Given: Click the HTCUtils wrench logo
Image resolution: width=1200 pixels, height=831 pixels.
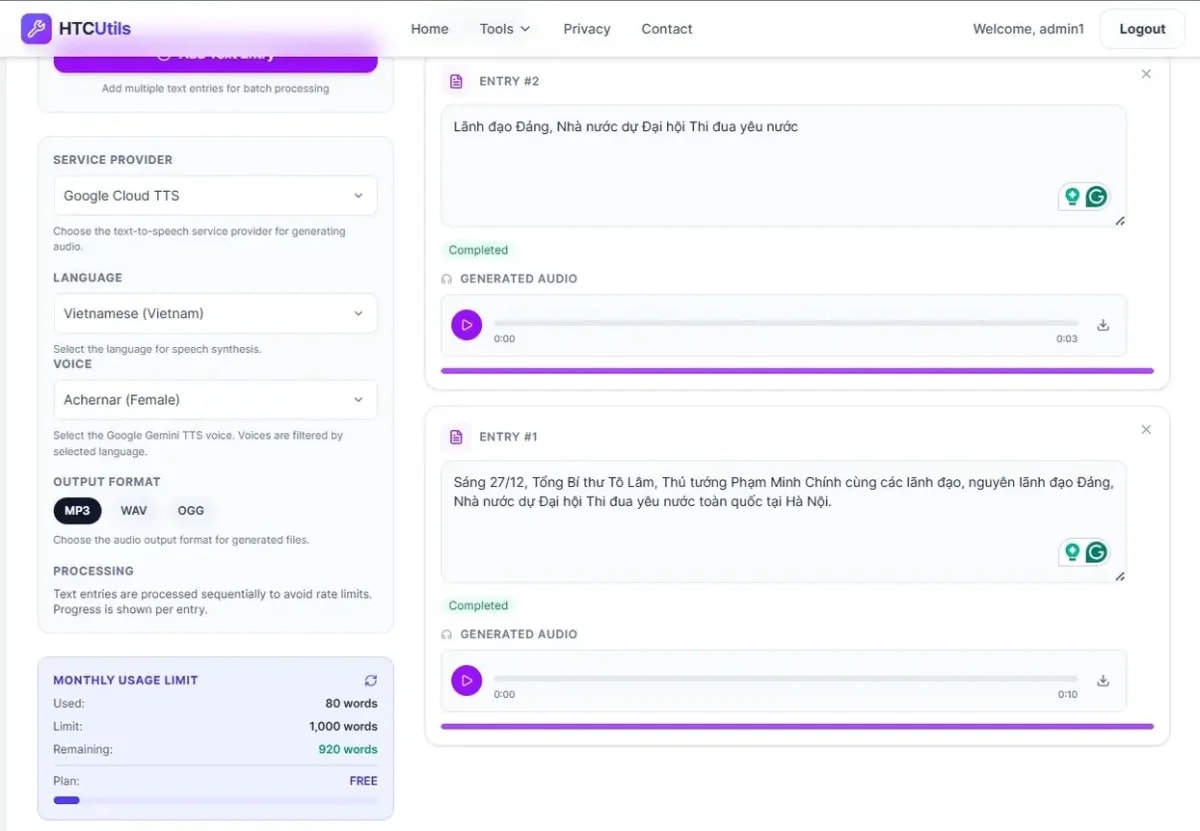Looking at the screenshot, I should (x=36, y=28).
